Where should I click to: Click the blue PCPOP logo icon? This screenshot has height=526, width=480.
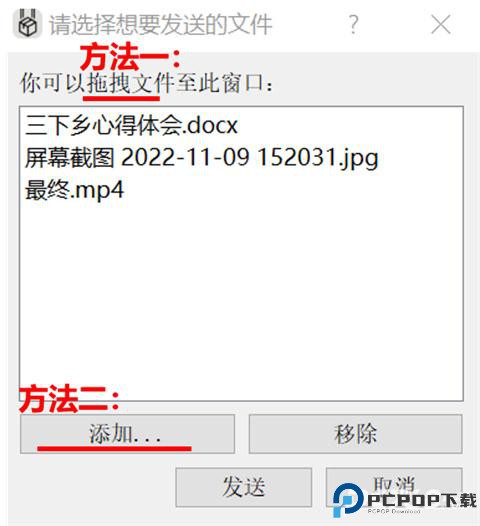click(348, 500)
